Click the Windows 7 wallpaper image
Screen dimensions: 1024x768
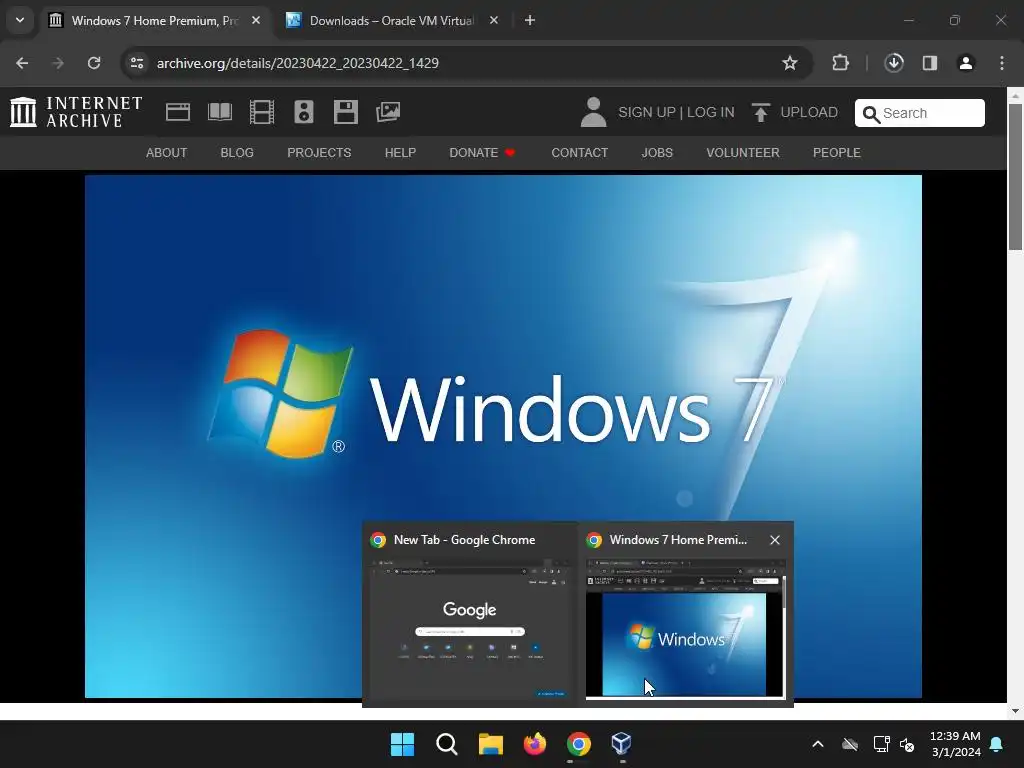click(503, 436)
